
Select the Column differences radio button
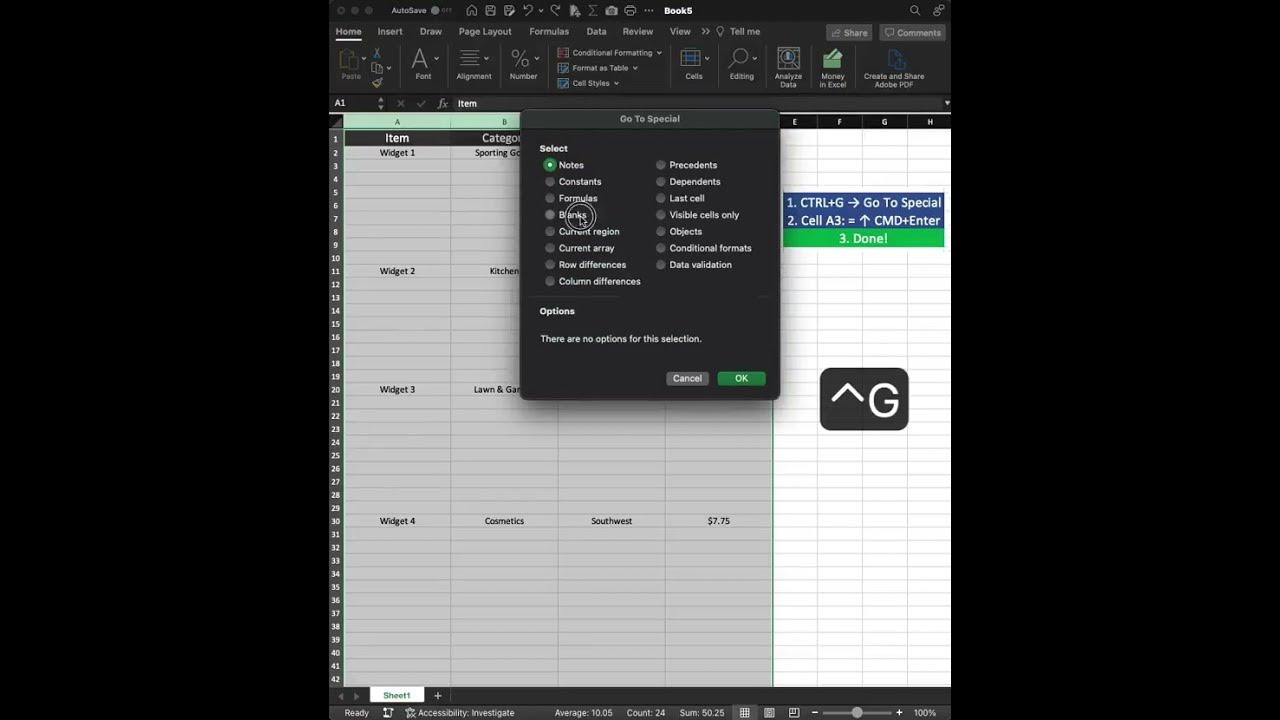click(x=550, y=281)
